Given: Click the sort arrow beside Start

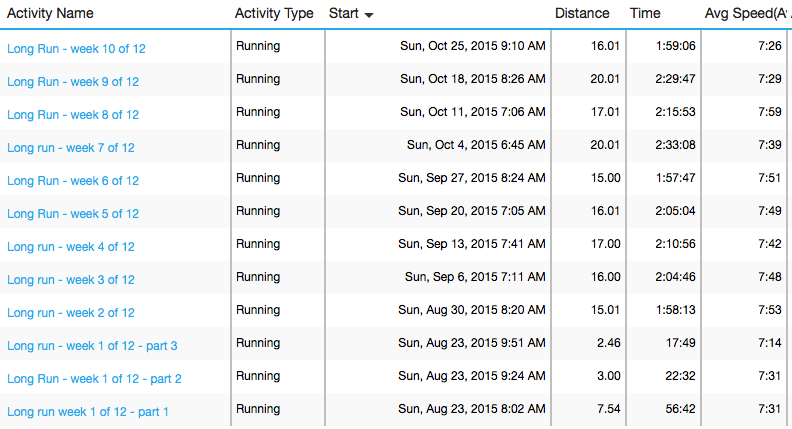Looking at the screenshot, I should coord(369,15).
